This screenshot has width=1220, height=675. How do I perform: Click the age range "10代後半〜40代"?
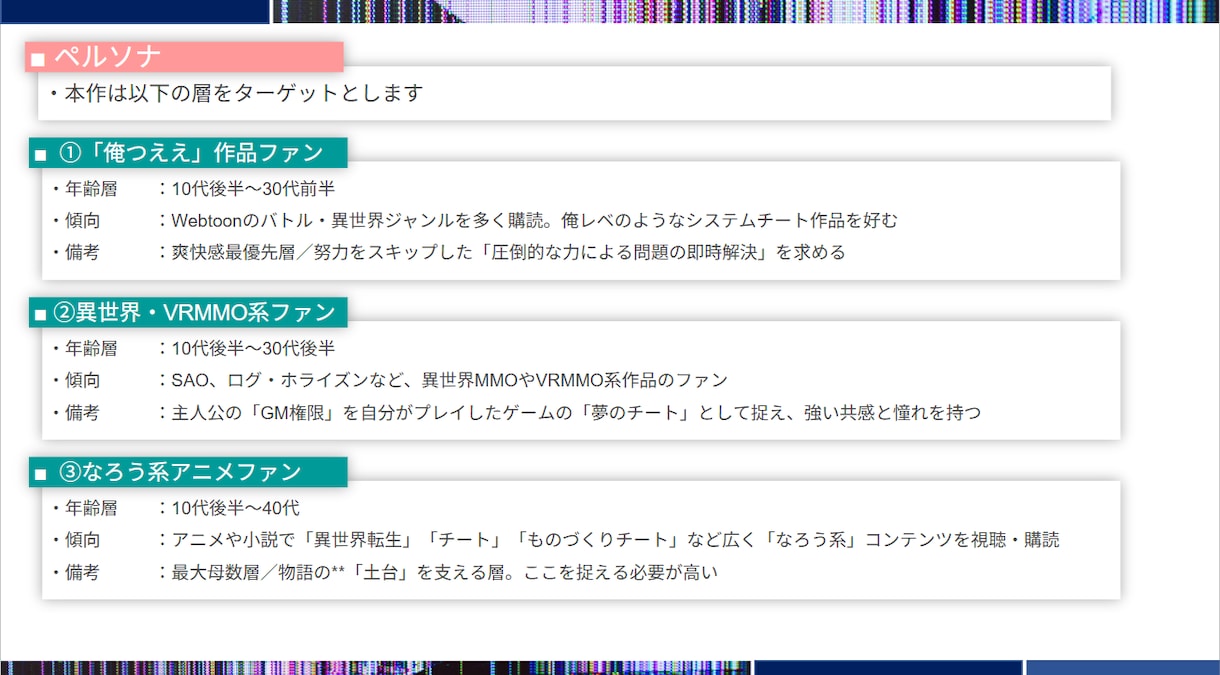(235, 508)
